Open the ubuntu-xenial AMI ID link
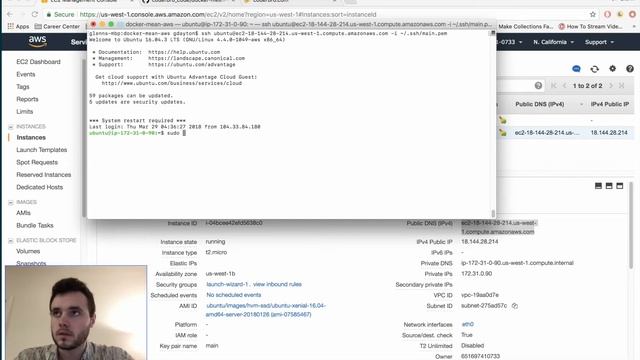Viewport: 640px width, 360px height. pos(265,310)
